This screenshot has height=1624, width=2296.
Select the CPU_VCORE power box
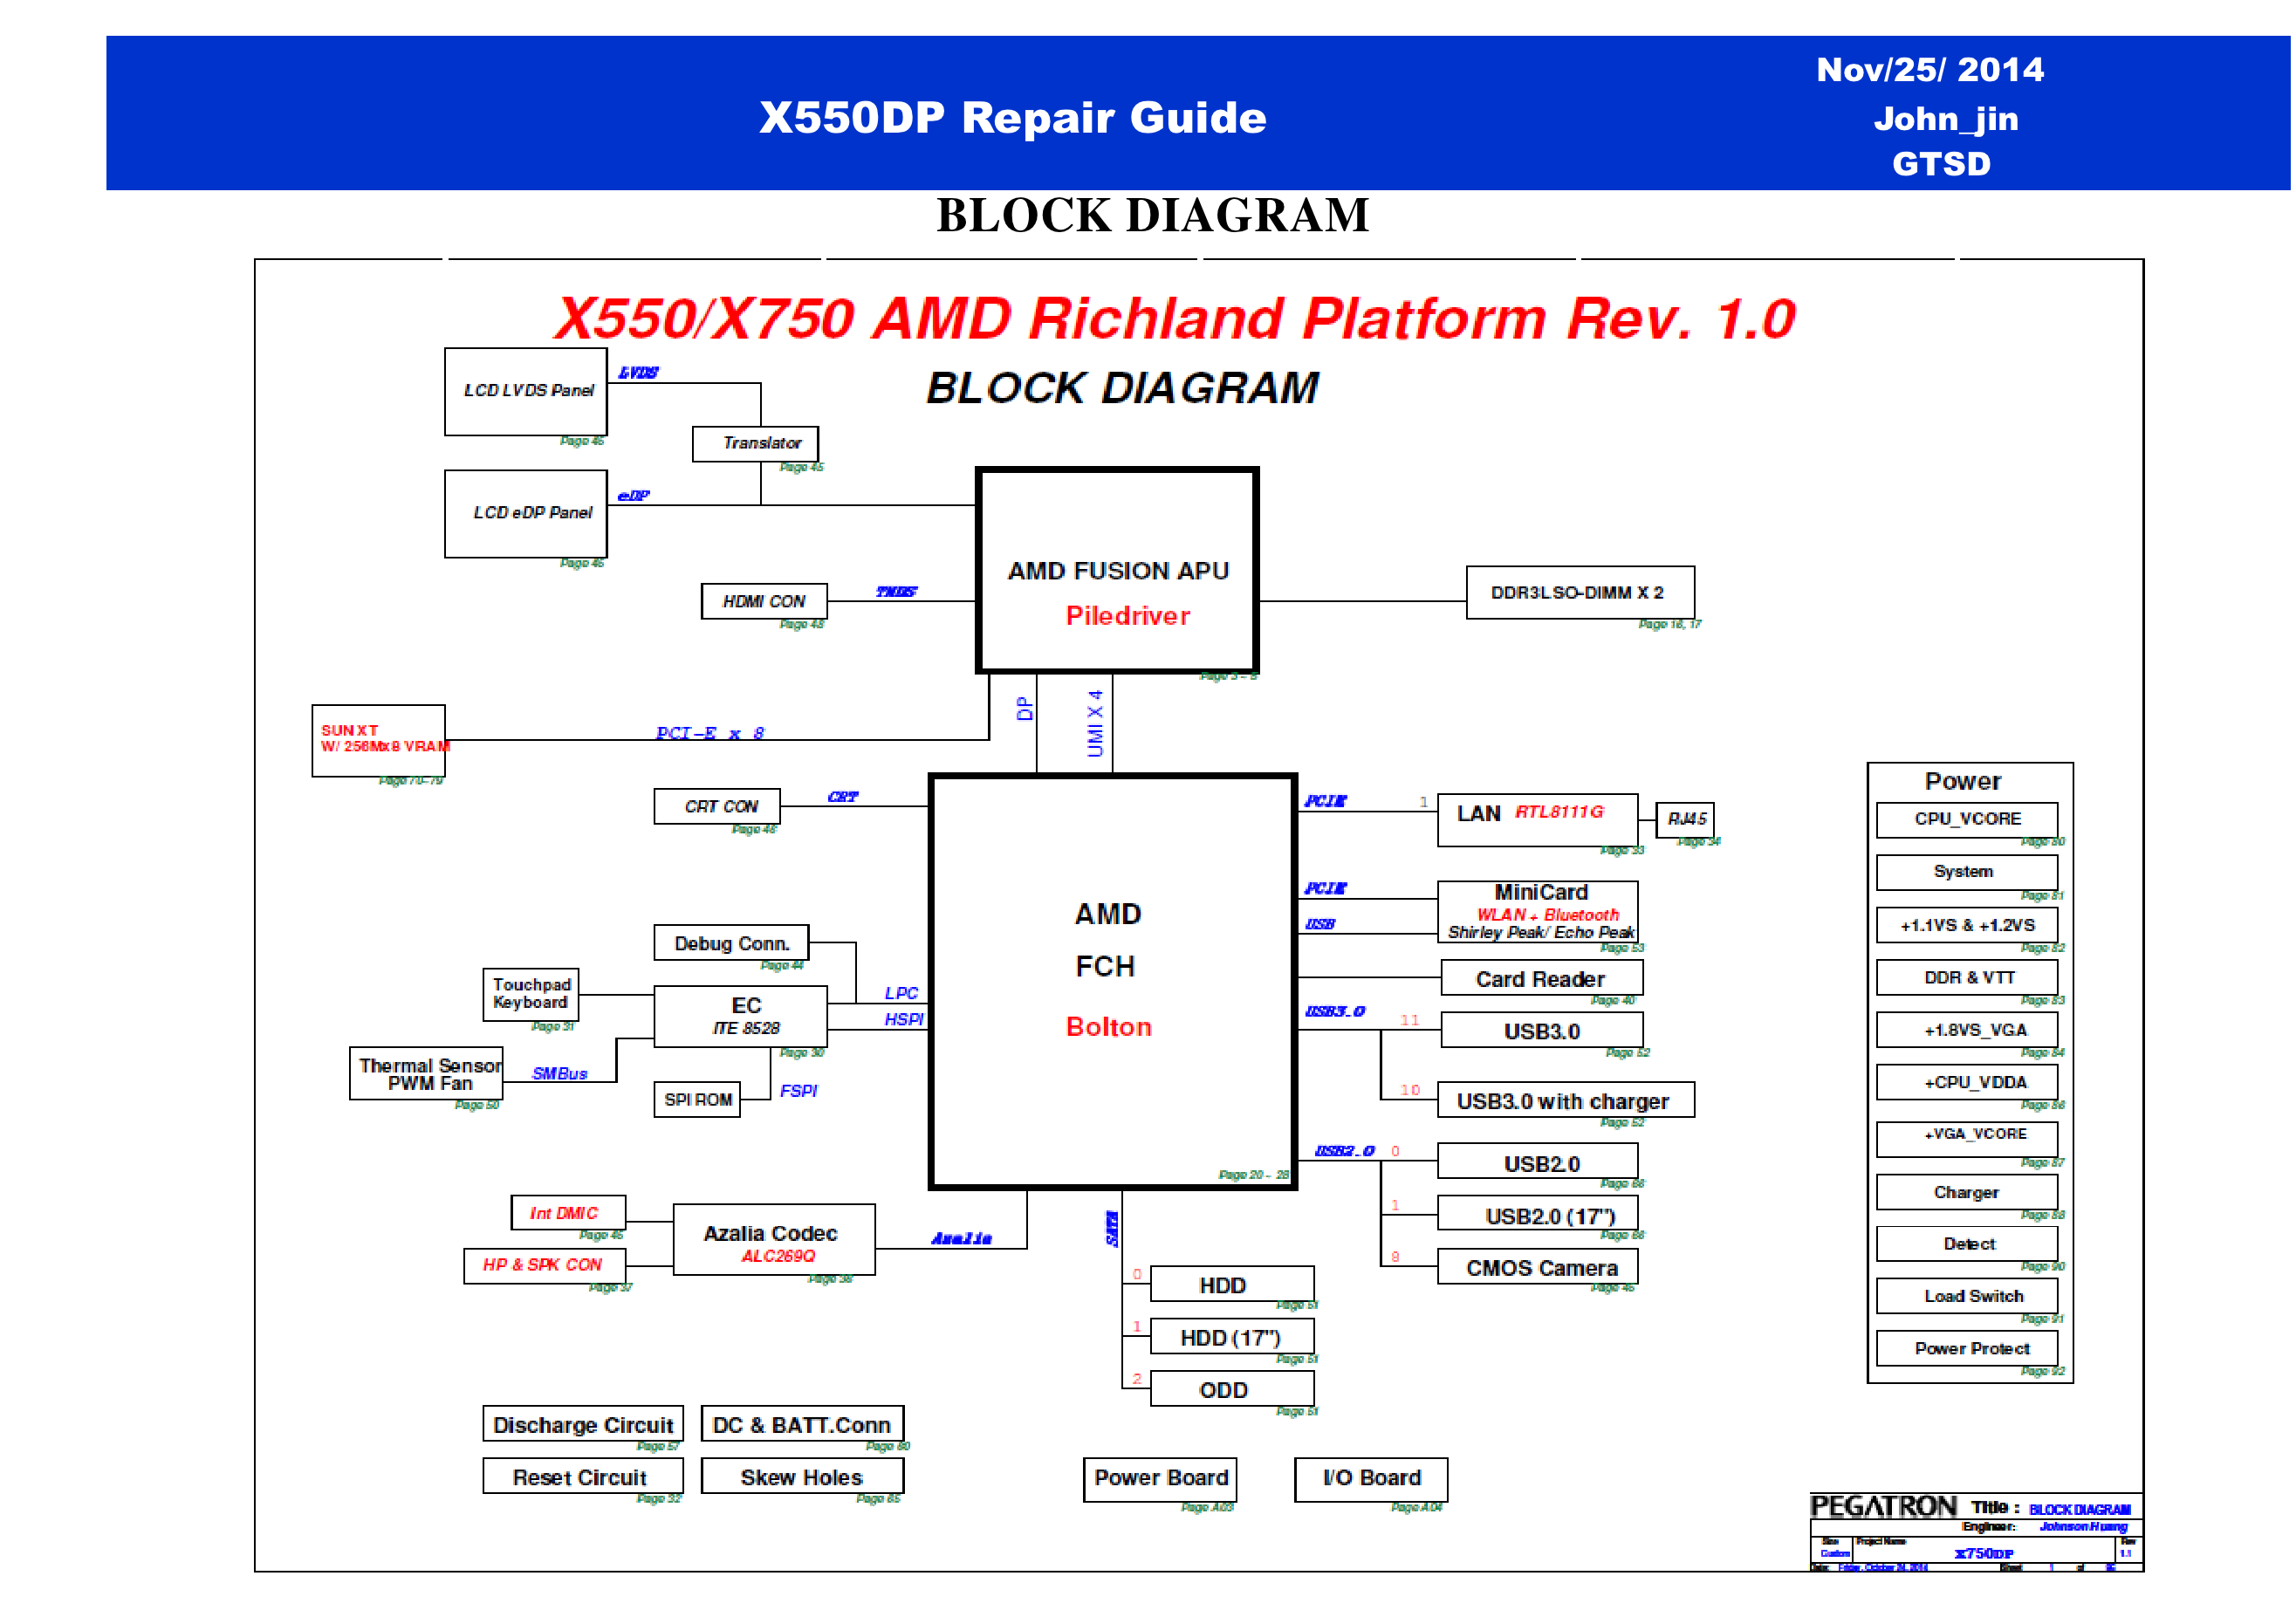tap(1966, 819)
